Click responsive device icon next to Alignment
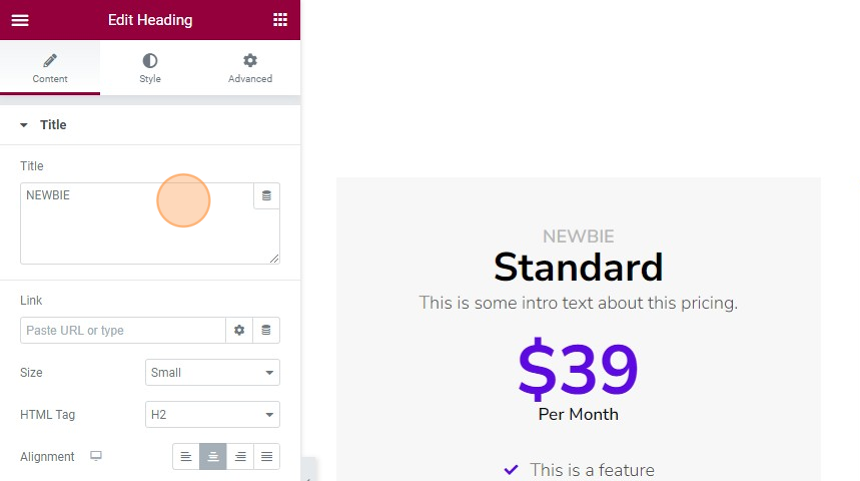 [96, 456]
